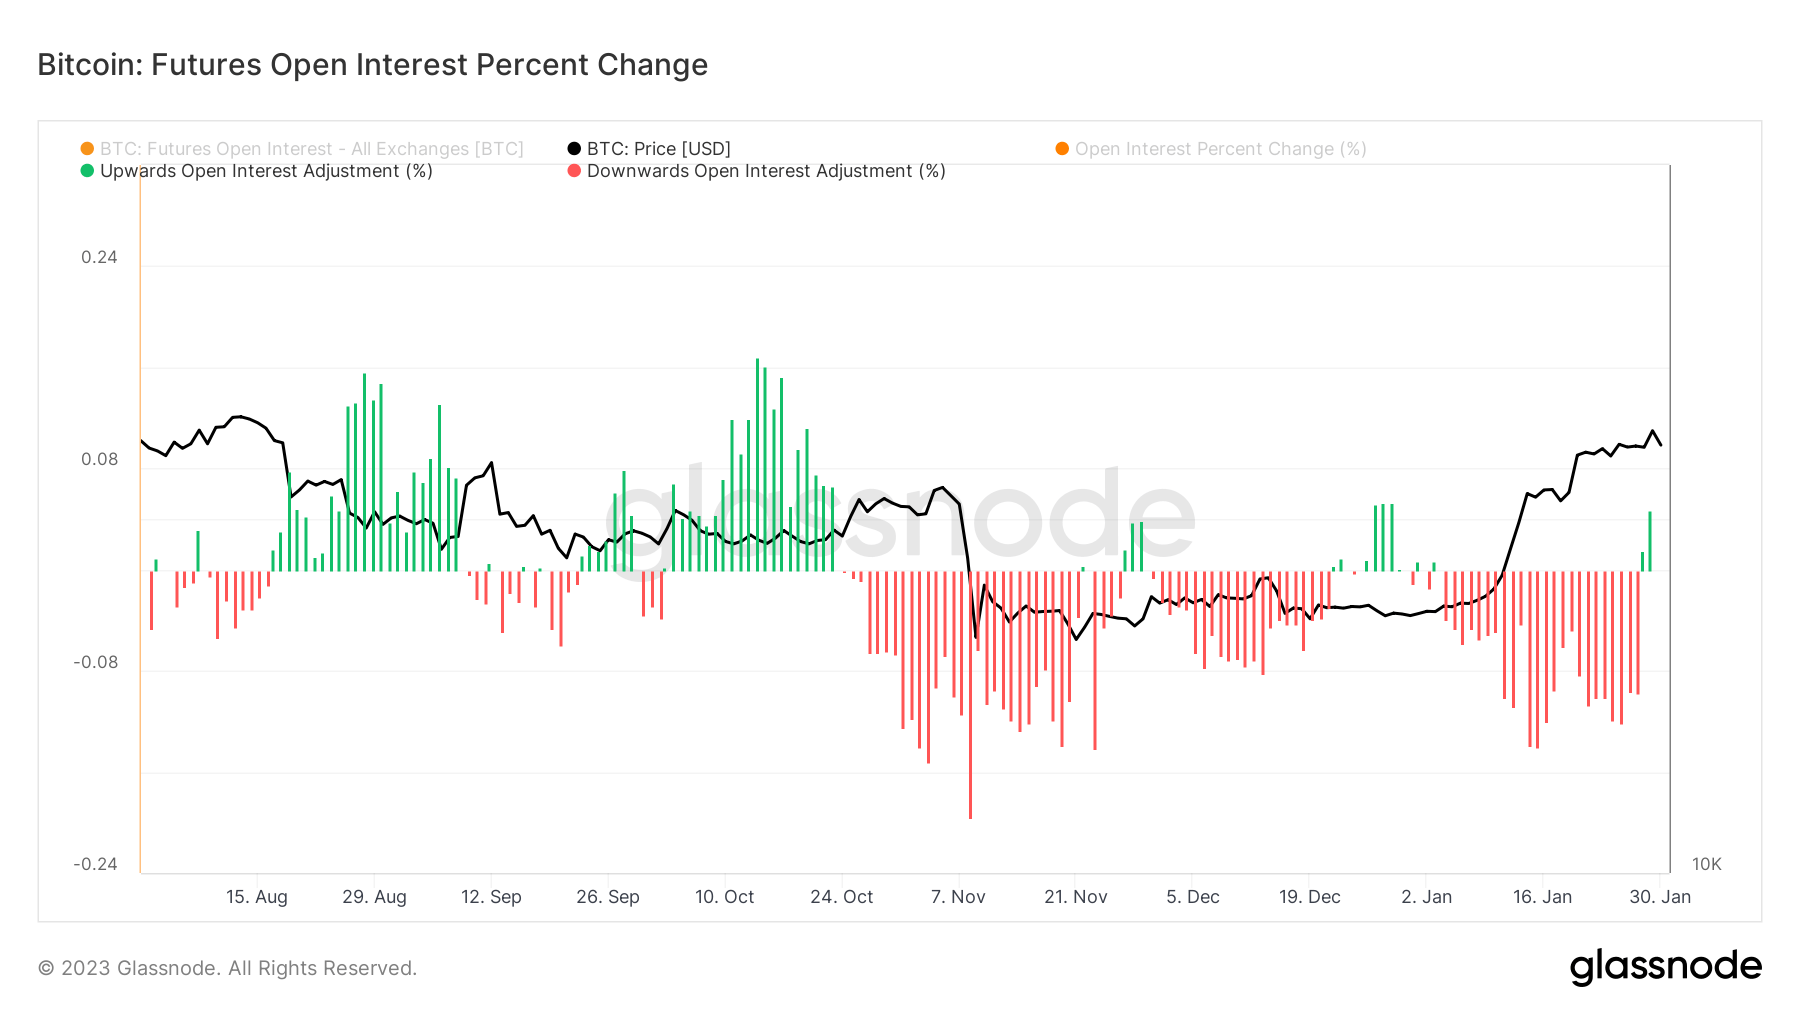Select the 7. Nov date axis label

tap(958, 897)
